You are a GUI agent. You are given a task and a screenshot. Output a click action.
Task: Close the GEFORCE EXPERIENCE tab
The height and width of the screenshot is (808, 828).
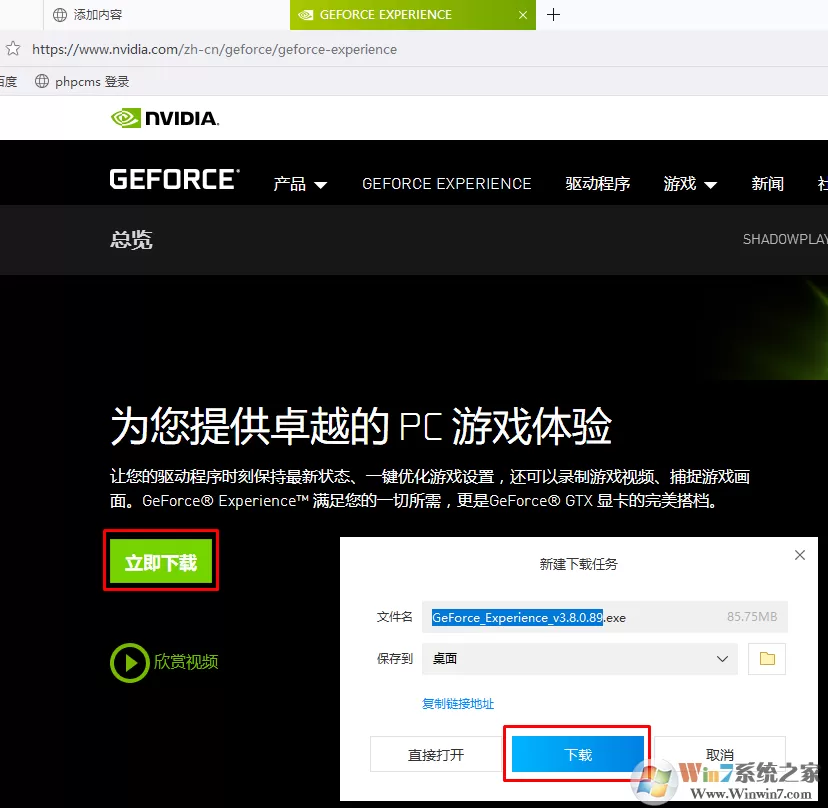pyautogui.click(x=523, y=15)
